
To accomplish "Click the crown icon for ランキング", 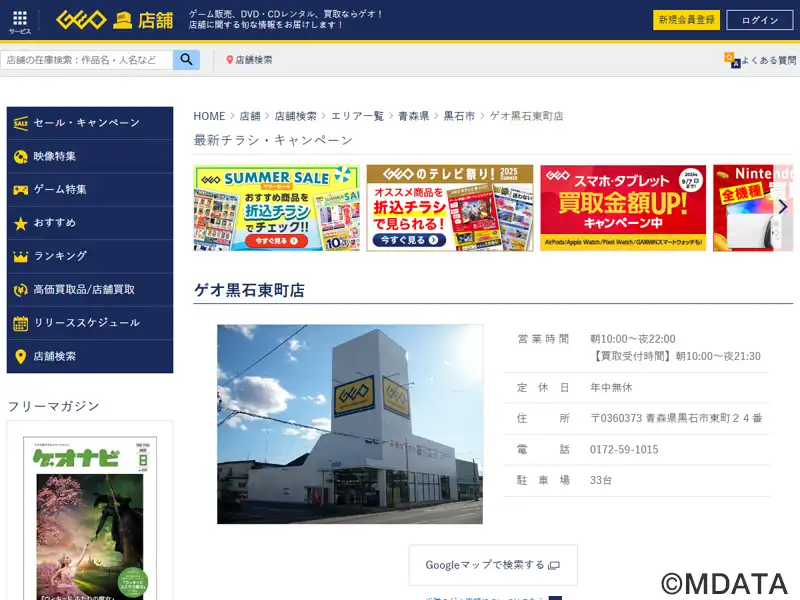I will point(20,256).
